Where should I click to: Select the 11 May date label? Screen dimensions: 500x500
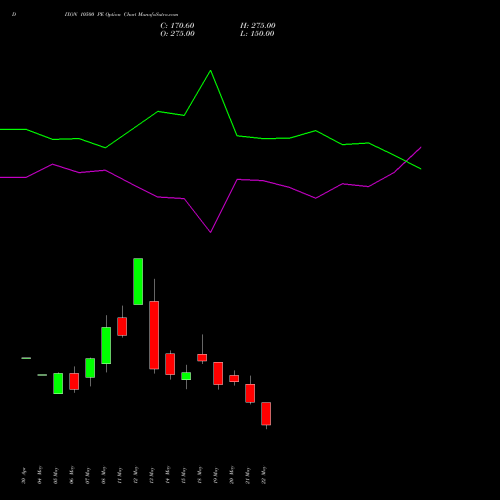[120, 475]
